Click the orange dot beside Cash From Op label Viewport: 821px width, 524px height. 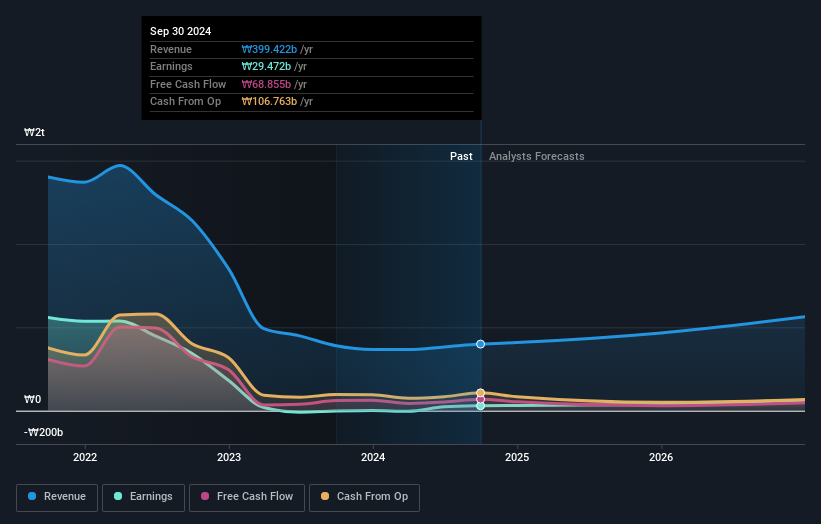click(x=325, y=497)
